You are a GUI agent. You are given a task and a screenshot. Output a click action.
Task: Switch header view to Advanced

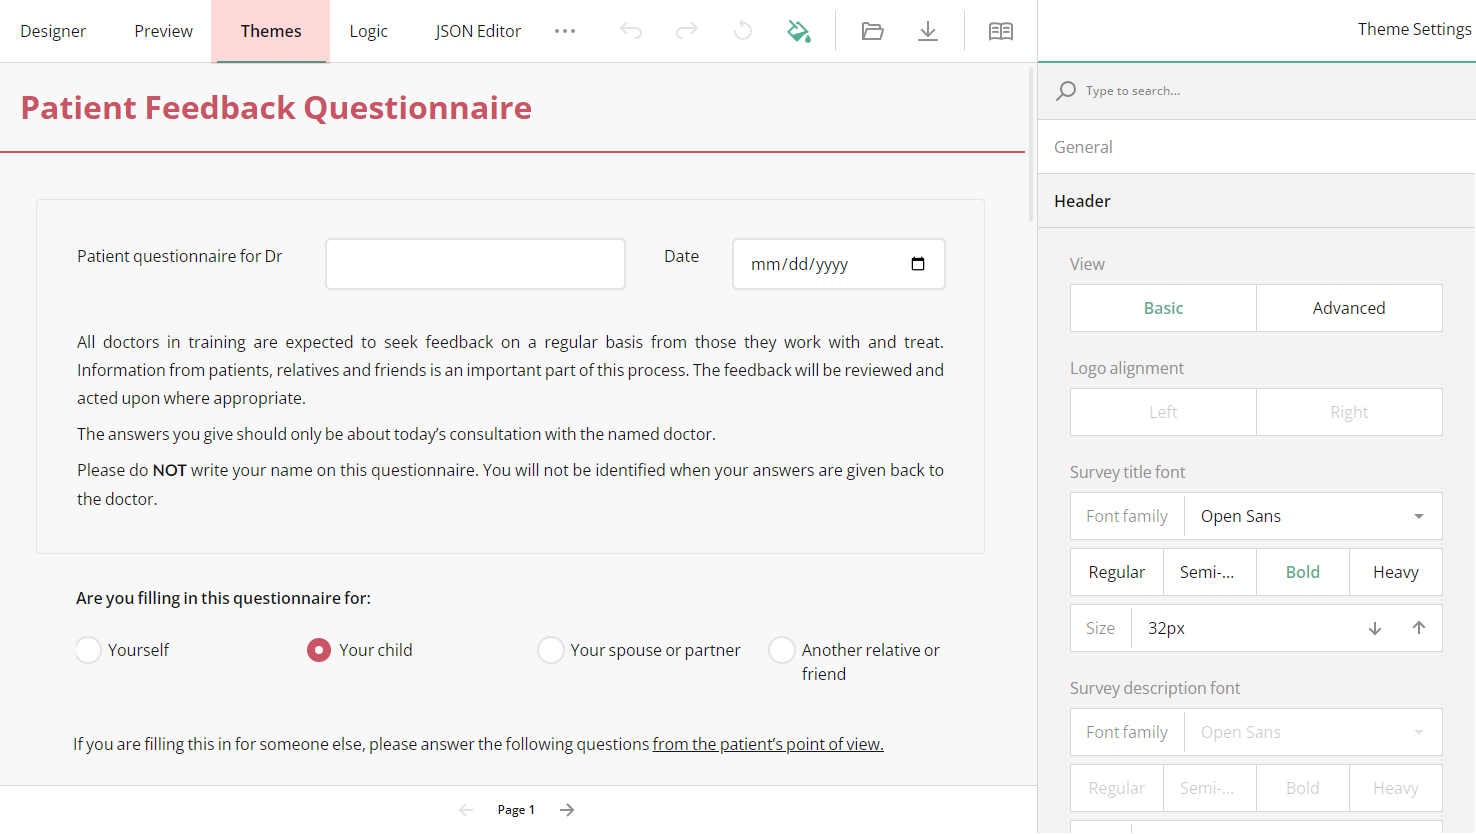1349,308
